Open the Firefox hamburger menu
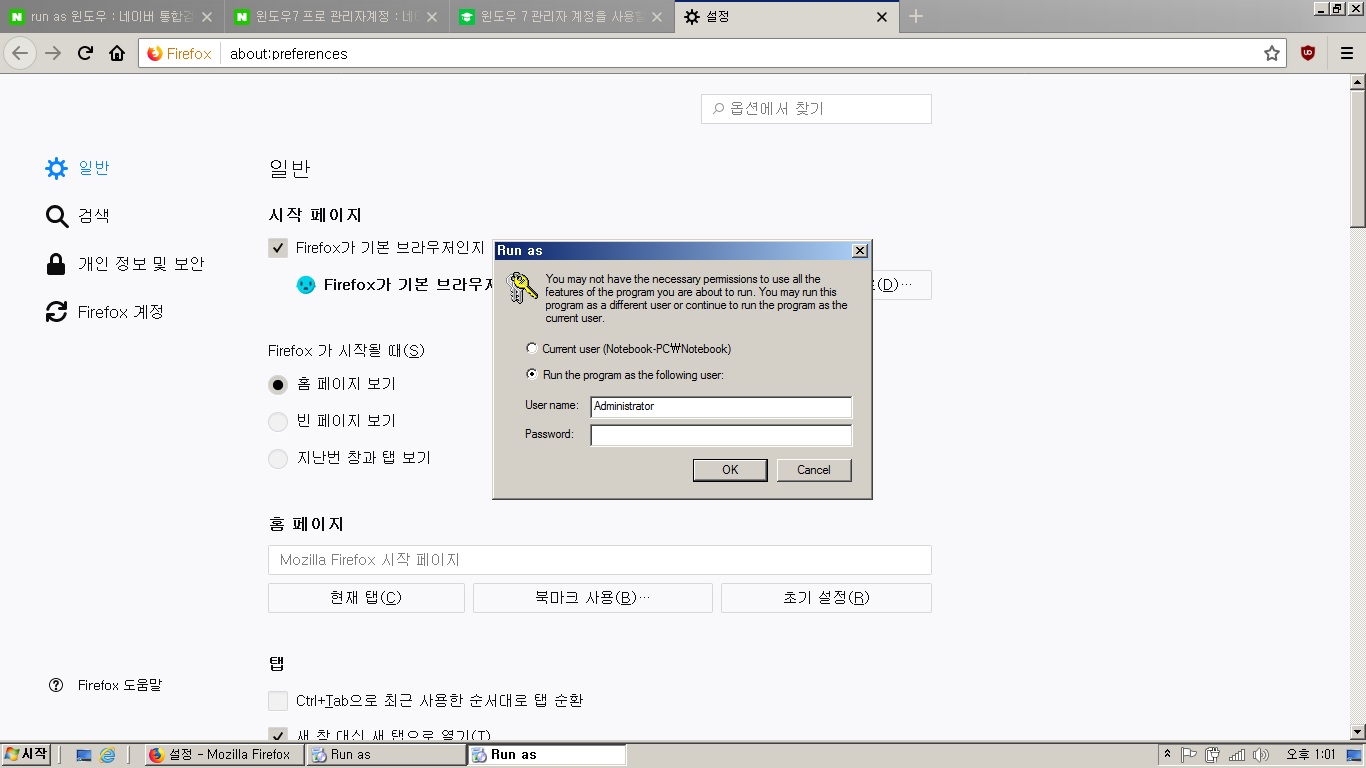Image resolution: width=1366 pixels, height=768 pixels. click(1346, 54)
